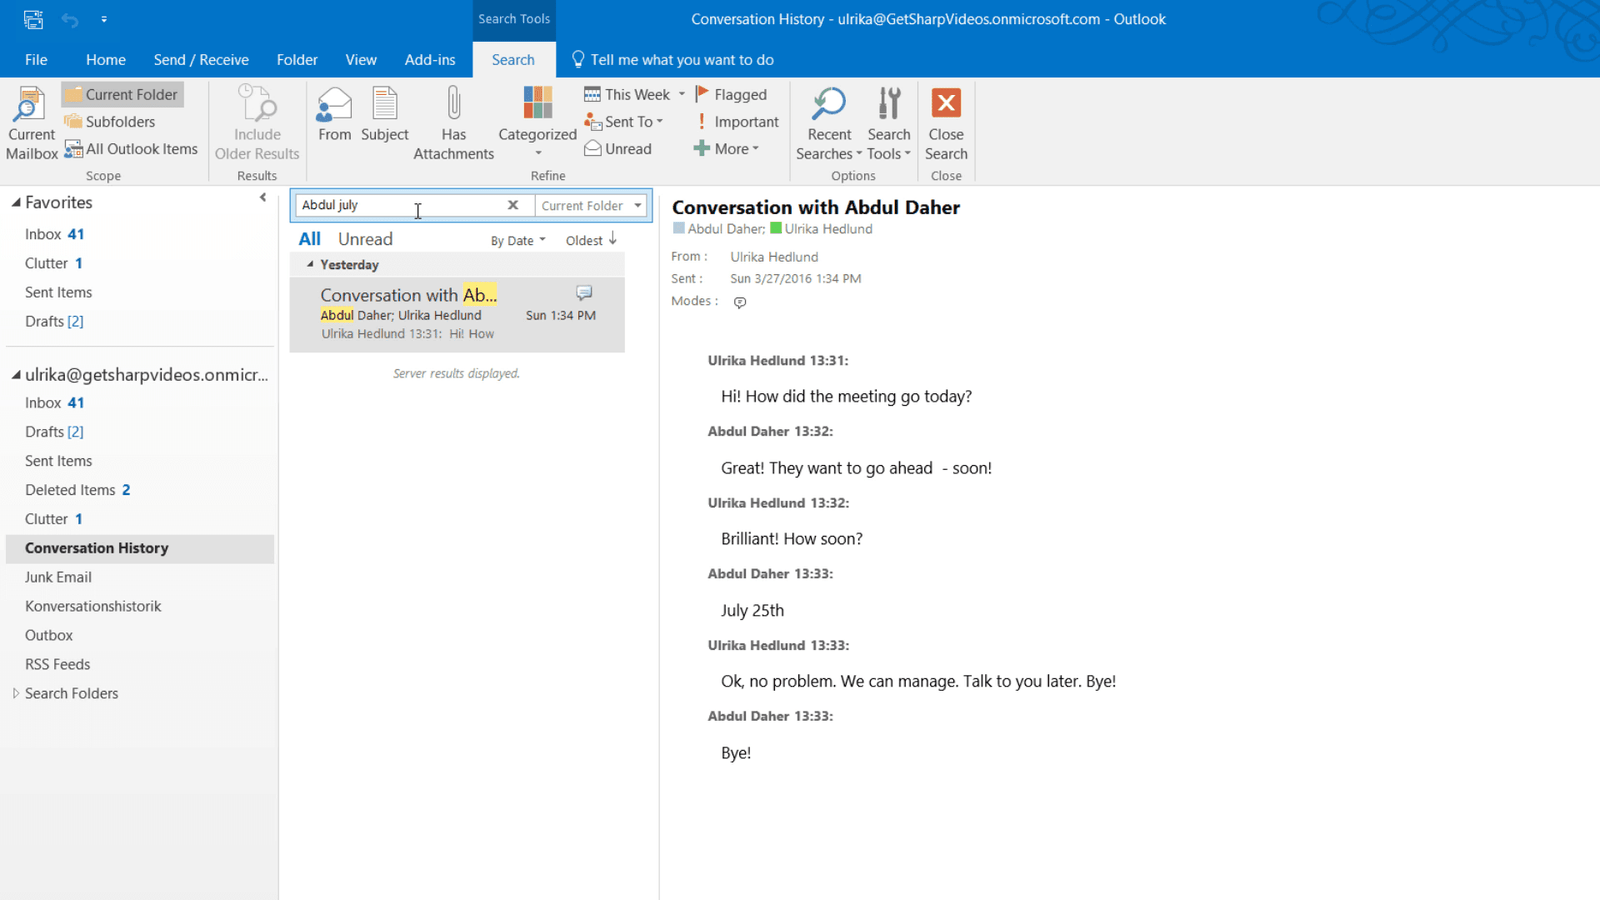
Task: Filter results by Flagged items
Action: click(x=731, y=94)
